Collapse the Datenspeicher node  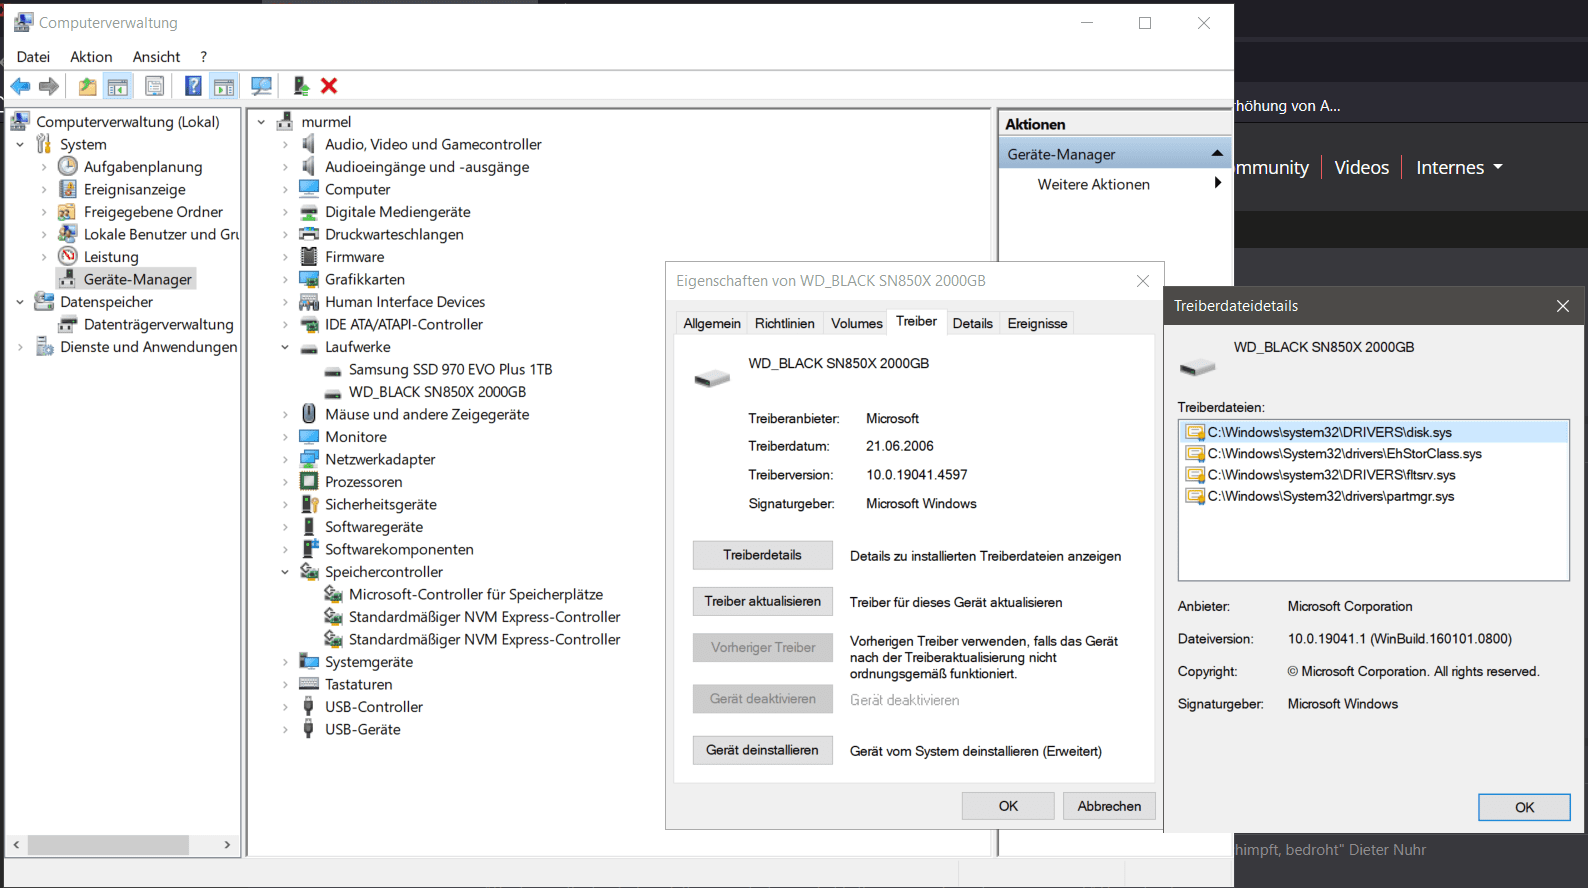coord(20,301)
